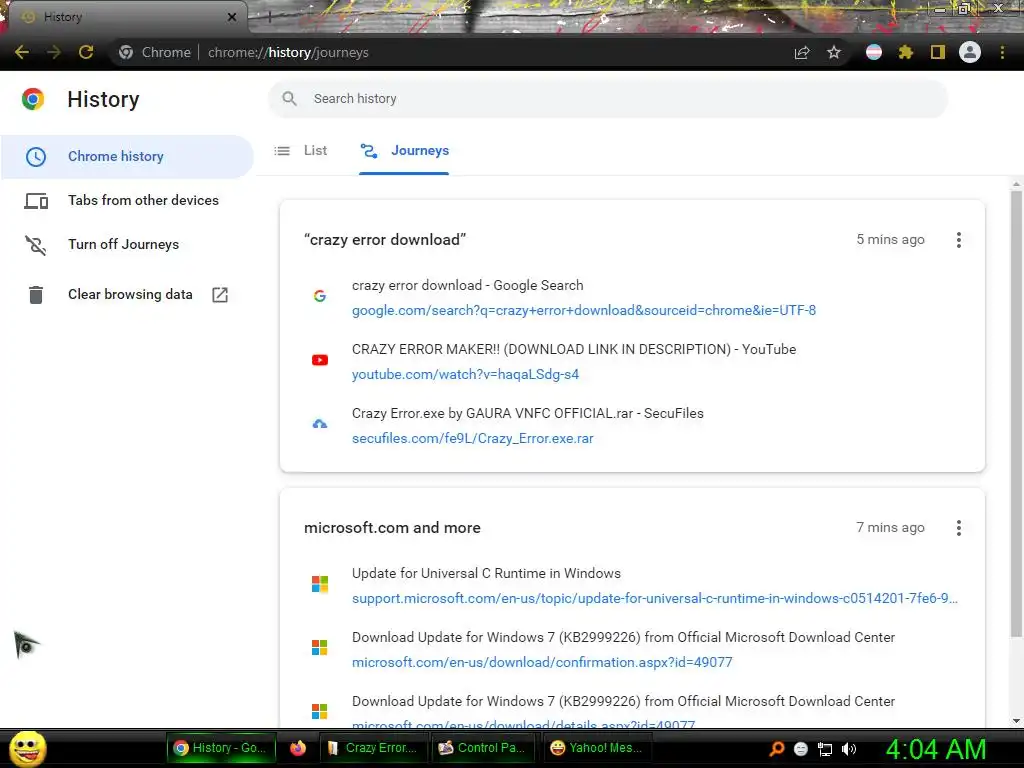The height and width of the screenshot is (768, 1024).
Task: Click the SecuFiles cloud favicon
Action: coord(319,424)
